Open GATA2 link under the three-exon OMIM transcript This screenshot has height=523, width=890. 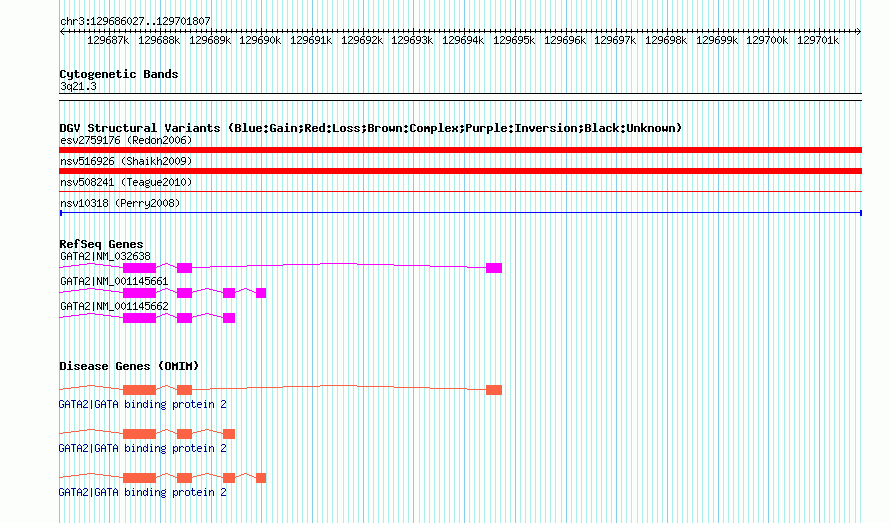tap(142, 449)
